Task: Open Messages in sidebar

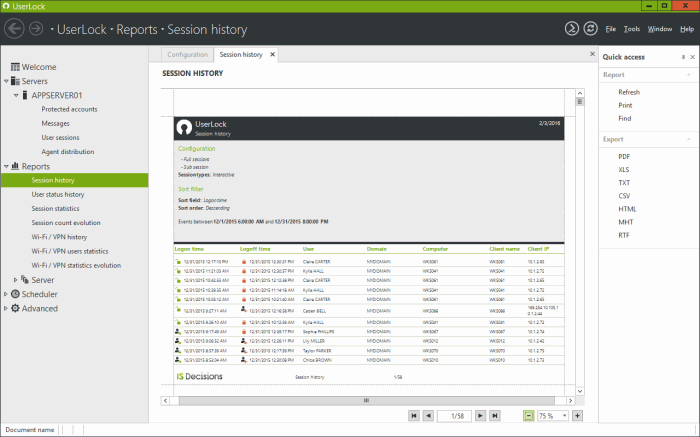Action: (x=55, y=124)
